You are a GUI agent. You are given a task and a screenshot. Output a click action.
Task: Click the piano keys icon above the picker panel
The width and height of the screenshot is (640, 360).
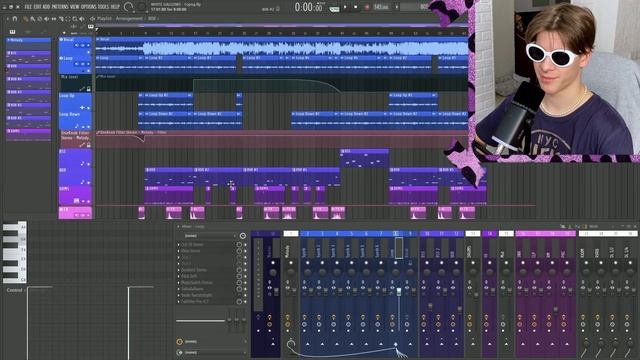[x=13, y=32]
